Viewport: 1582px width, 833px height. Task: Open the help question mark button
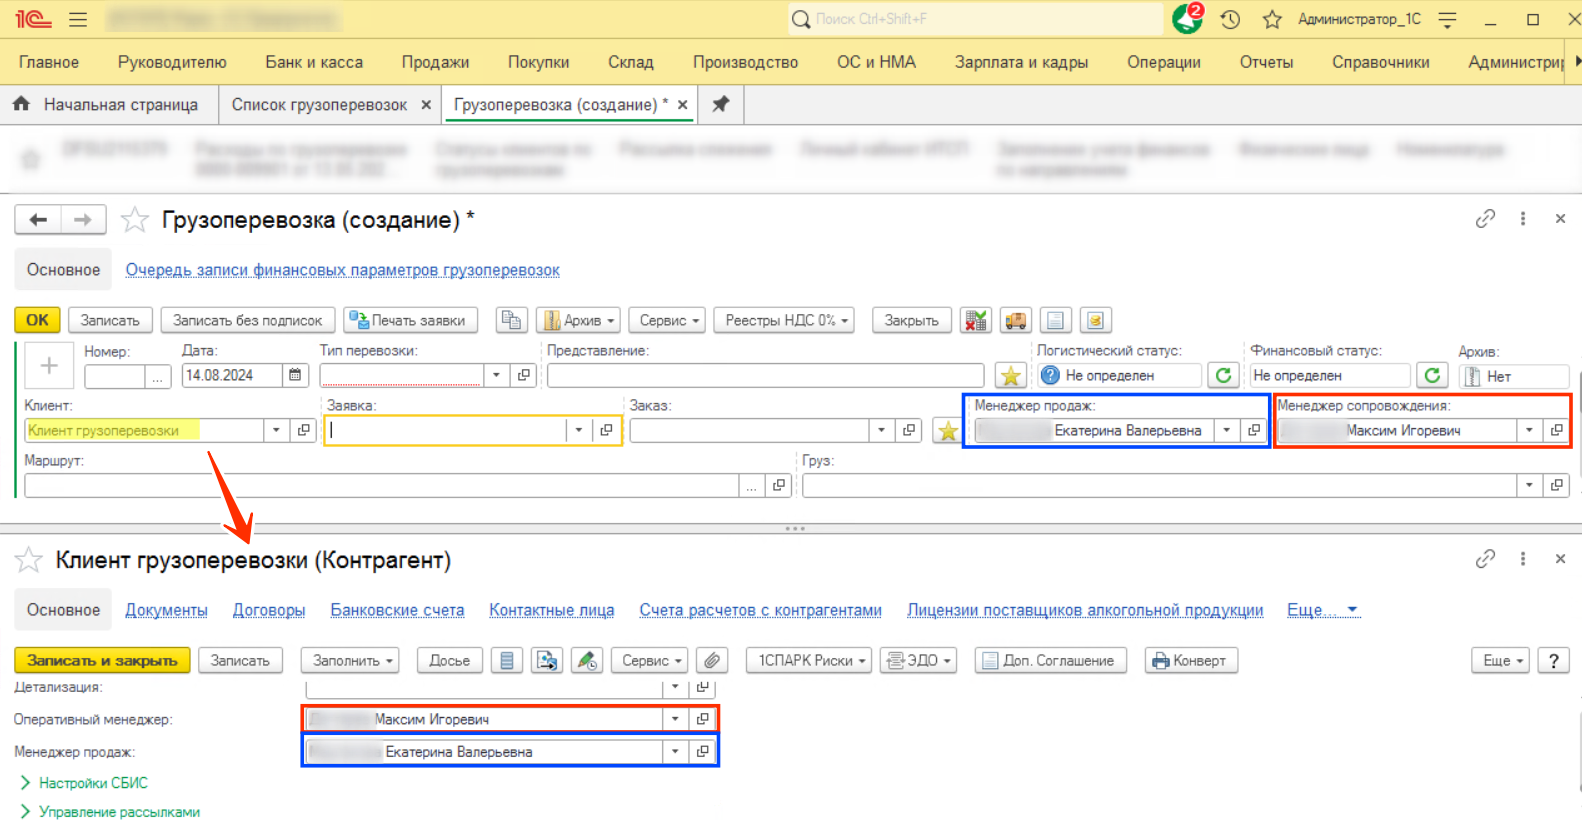1553,660
